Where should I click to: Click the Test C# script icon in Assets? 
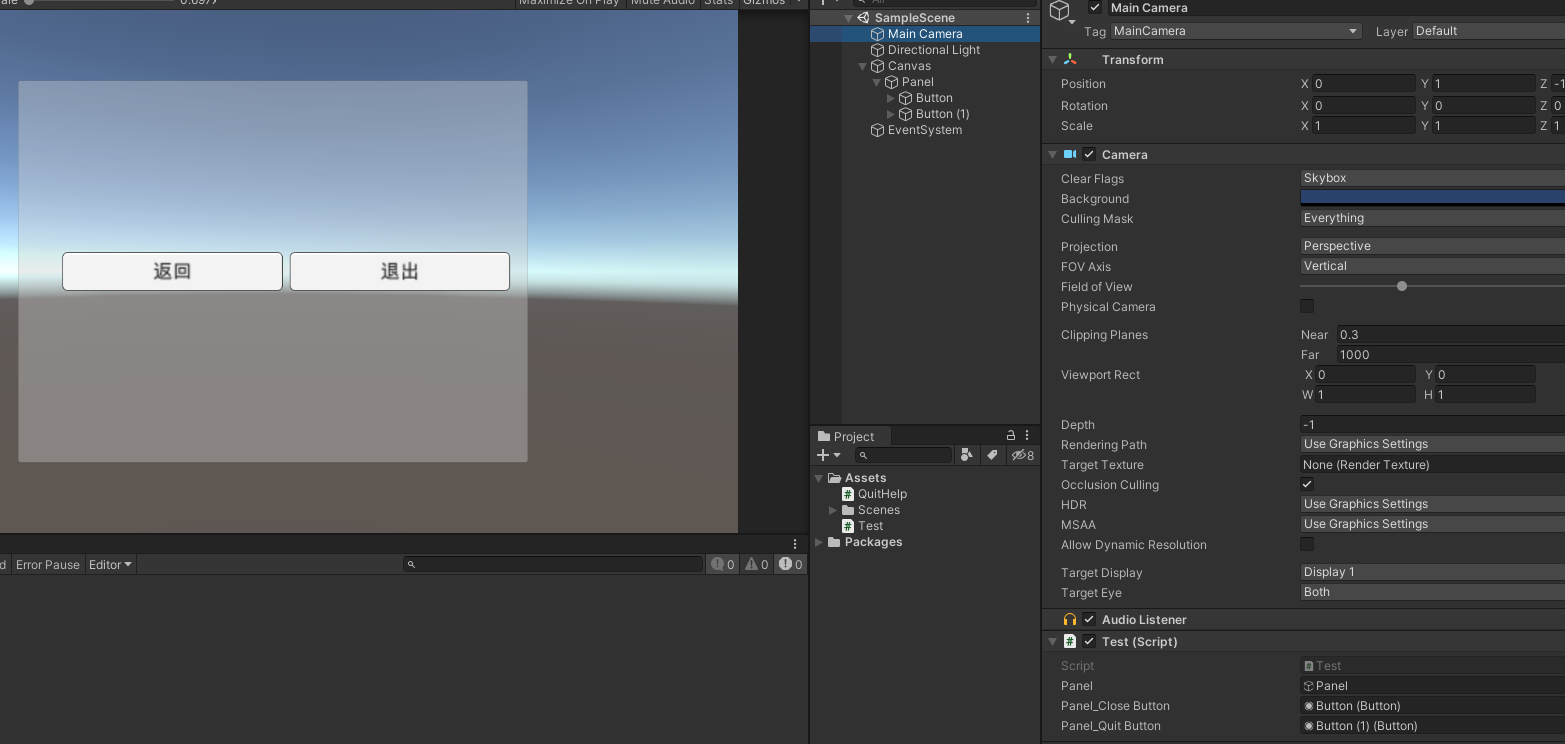(848, 526)
